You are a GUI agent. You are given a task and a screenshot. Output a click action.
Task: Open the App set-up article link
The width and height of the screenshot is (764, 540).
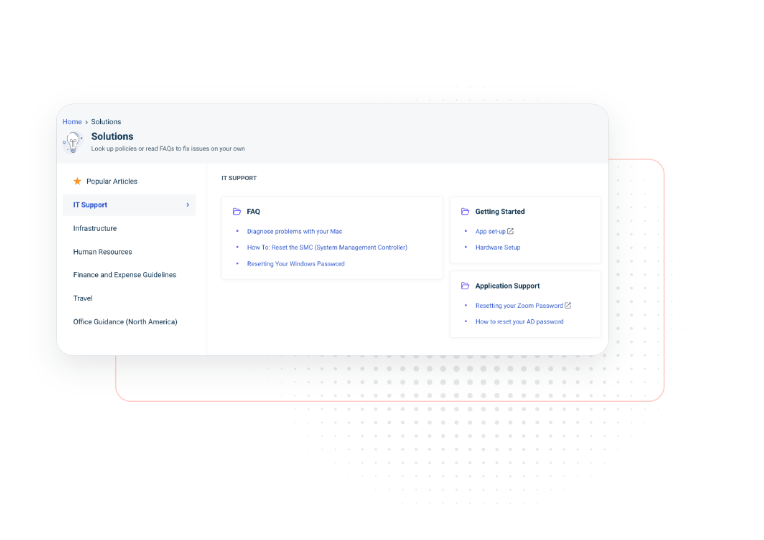(x=490, y=231)
